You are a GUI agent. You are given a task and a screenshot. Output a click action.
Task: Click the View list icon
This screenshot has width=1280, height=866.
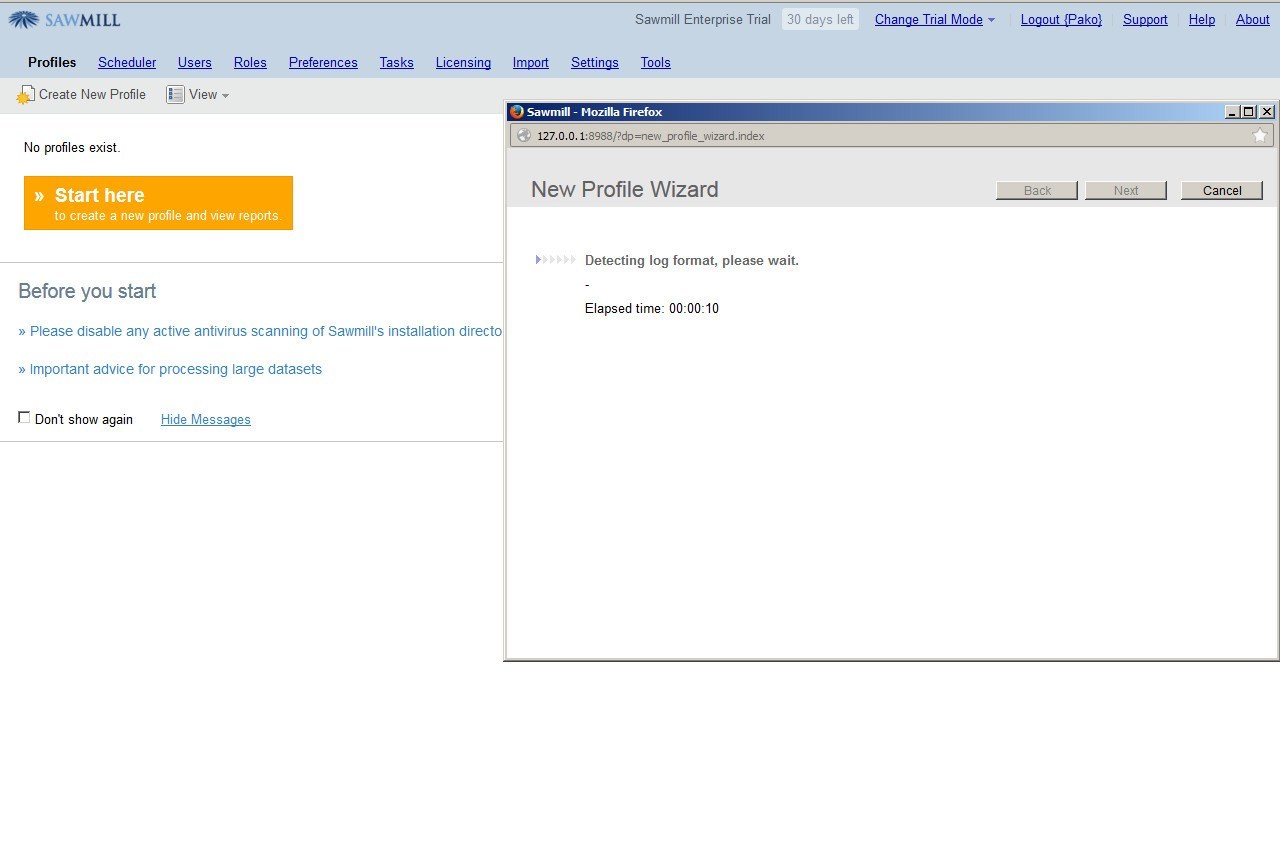(x=175, y=94)
